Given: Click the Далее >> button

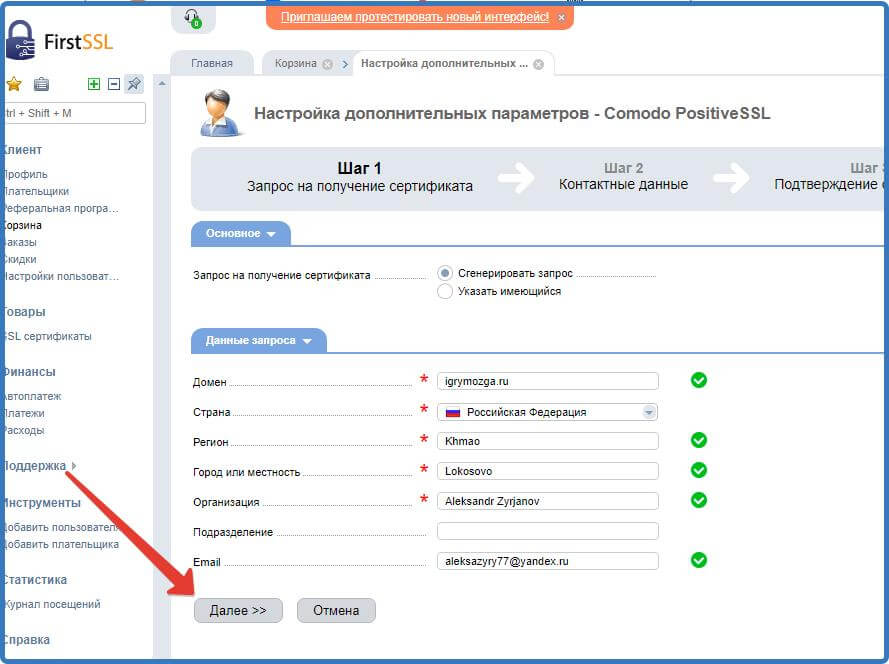Looking at the screenshot, I should tap(238, 611).
